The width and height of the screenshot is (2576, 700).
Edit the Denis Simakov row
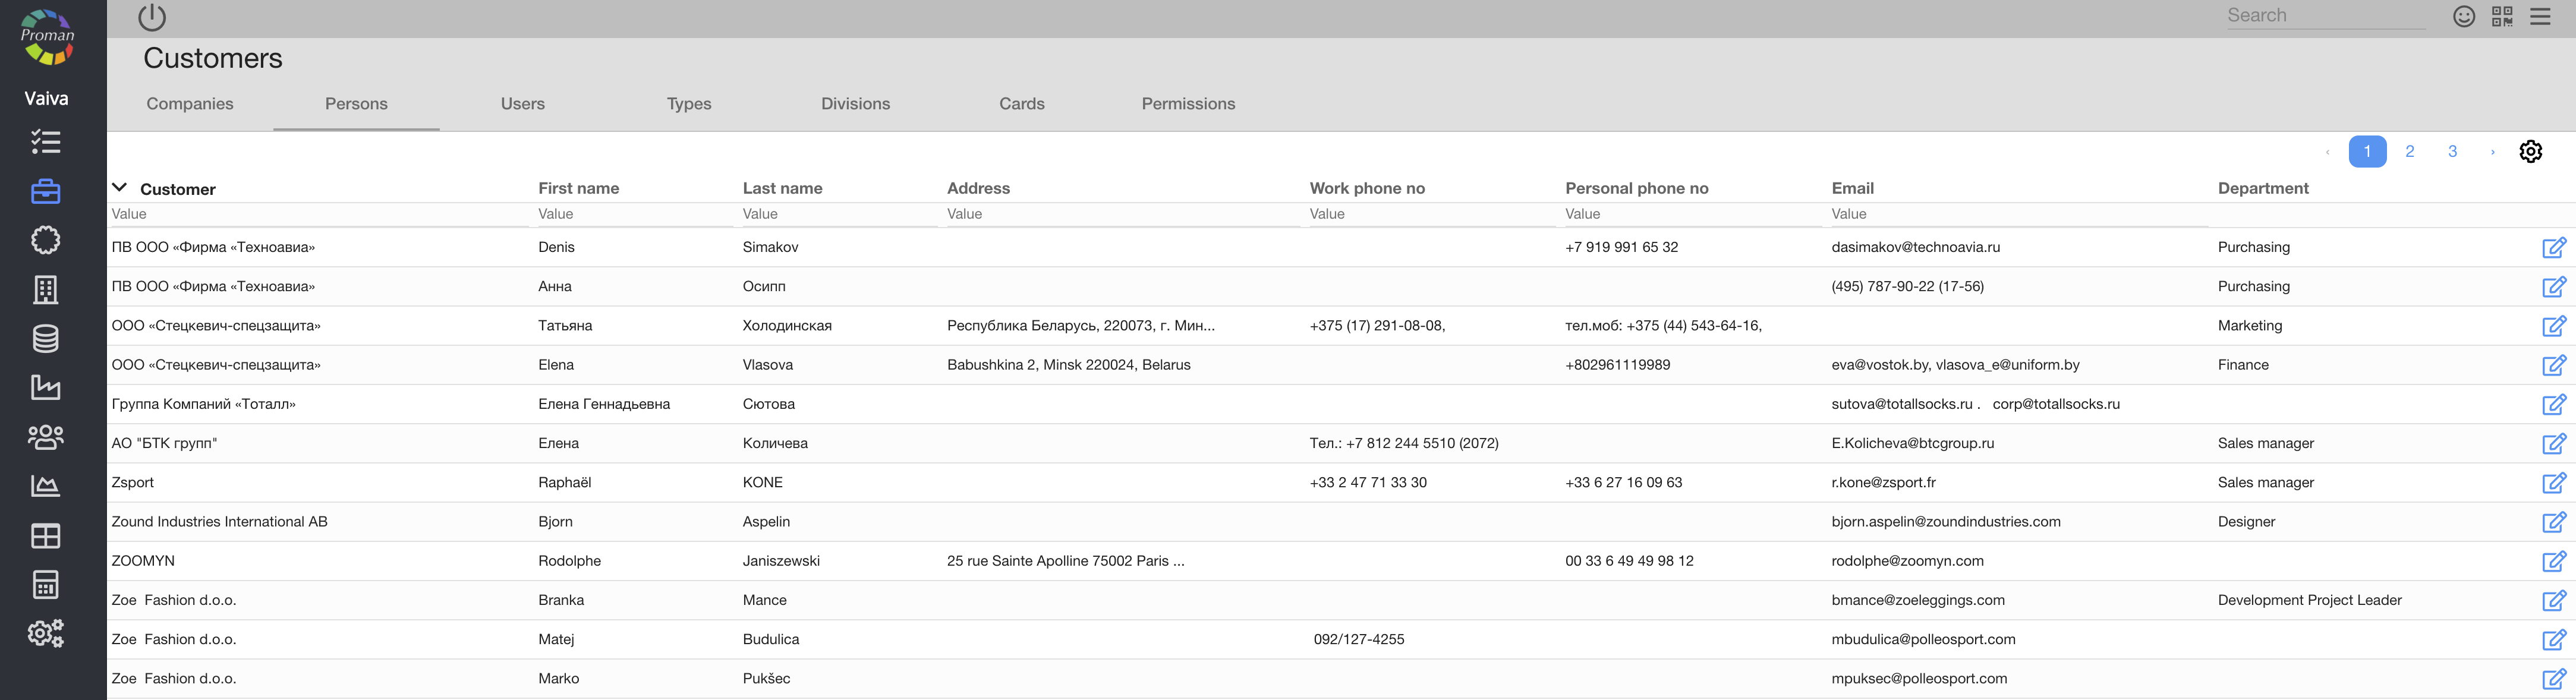tap(2553, 248)
